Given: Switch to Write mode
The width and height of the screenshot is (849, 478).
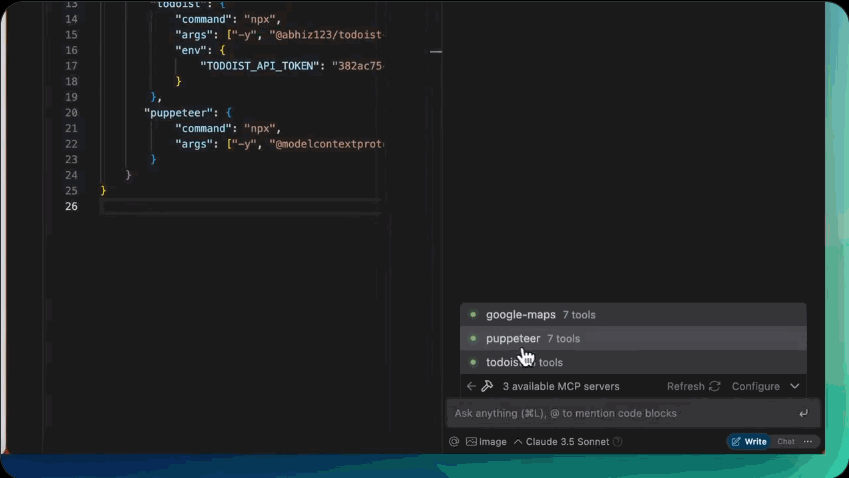Looking at the screenshot, I should coord(749,441).
